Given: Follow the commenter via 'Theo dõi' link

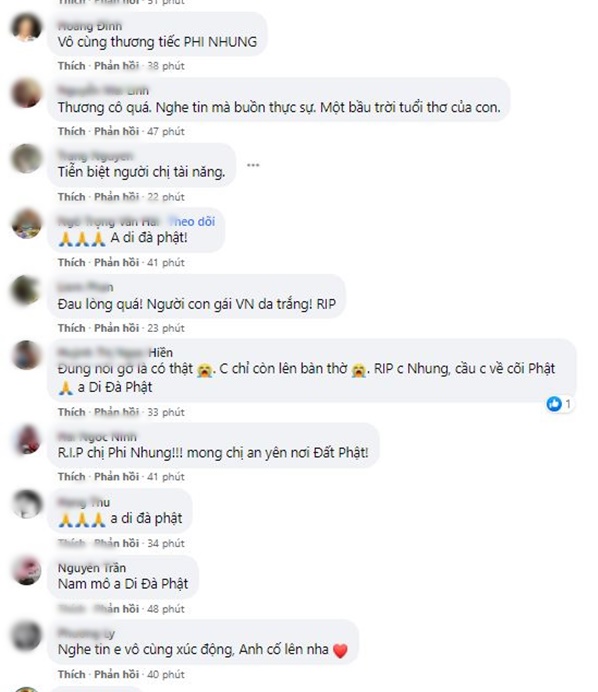Looking at the screenshot, I should 192,222.
